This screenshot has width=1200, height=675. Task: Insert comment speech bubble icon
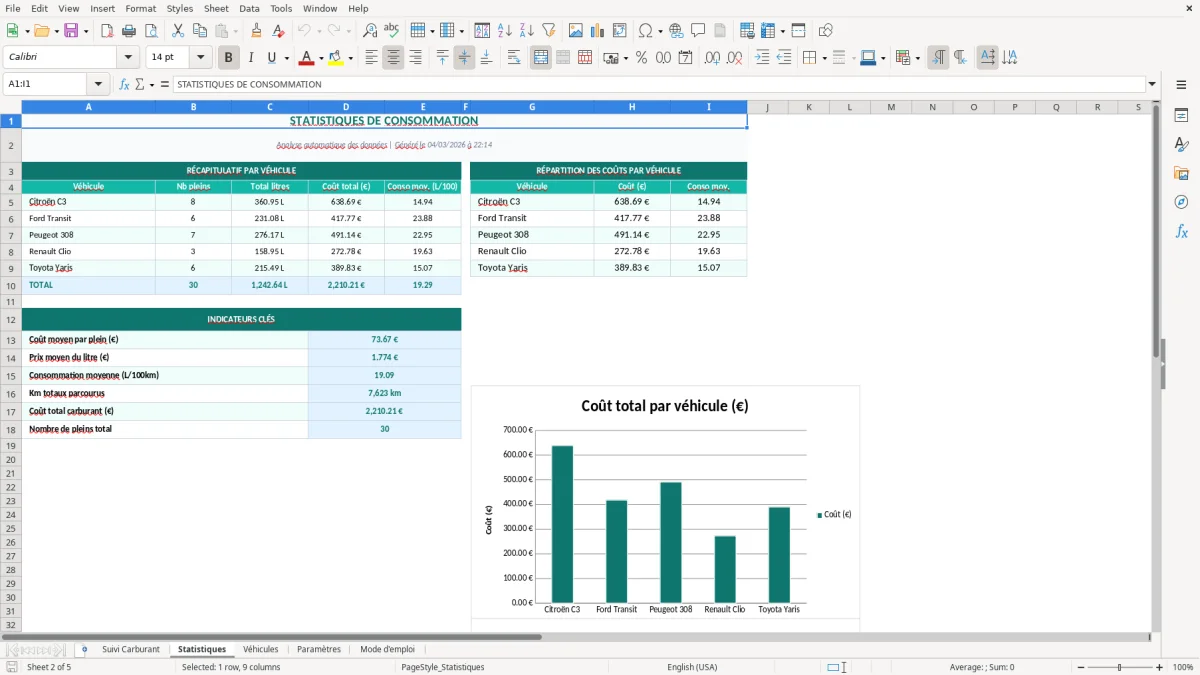pos(698,31)
